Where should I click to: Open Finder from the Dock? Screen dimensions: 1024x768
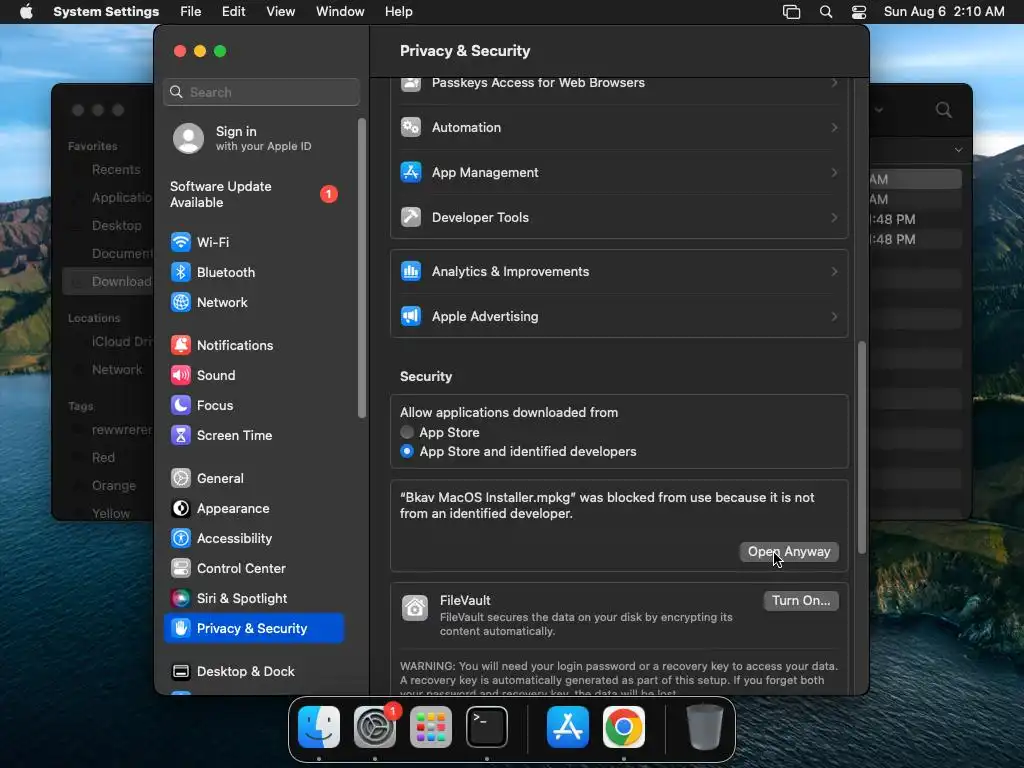pyautogui.click(x=319, y=728)
